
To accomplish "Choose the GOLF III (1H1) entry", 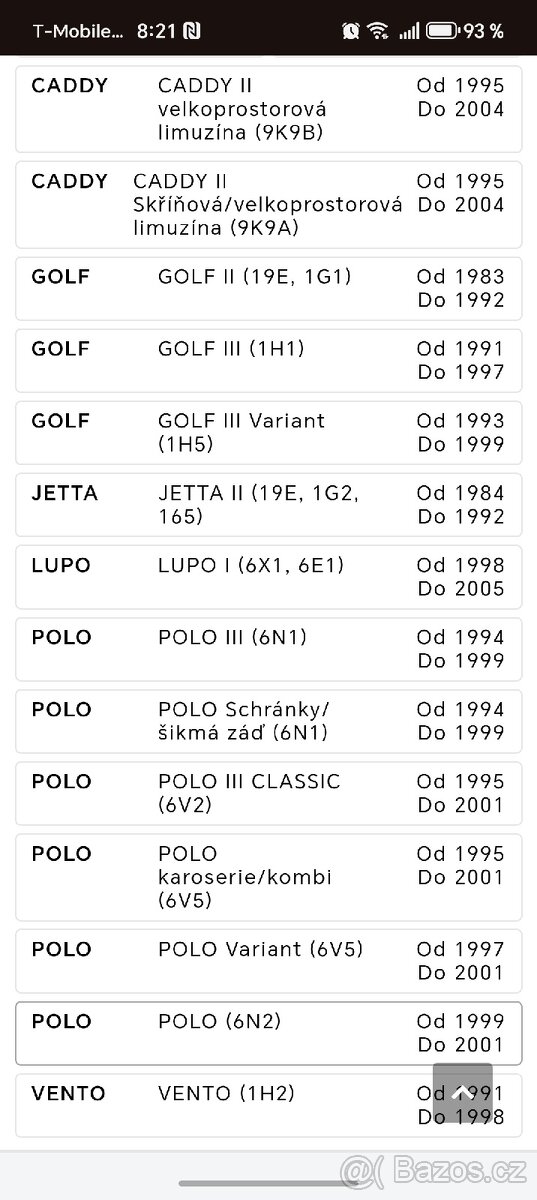I will click(x=268, y=361).
